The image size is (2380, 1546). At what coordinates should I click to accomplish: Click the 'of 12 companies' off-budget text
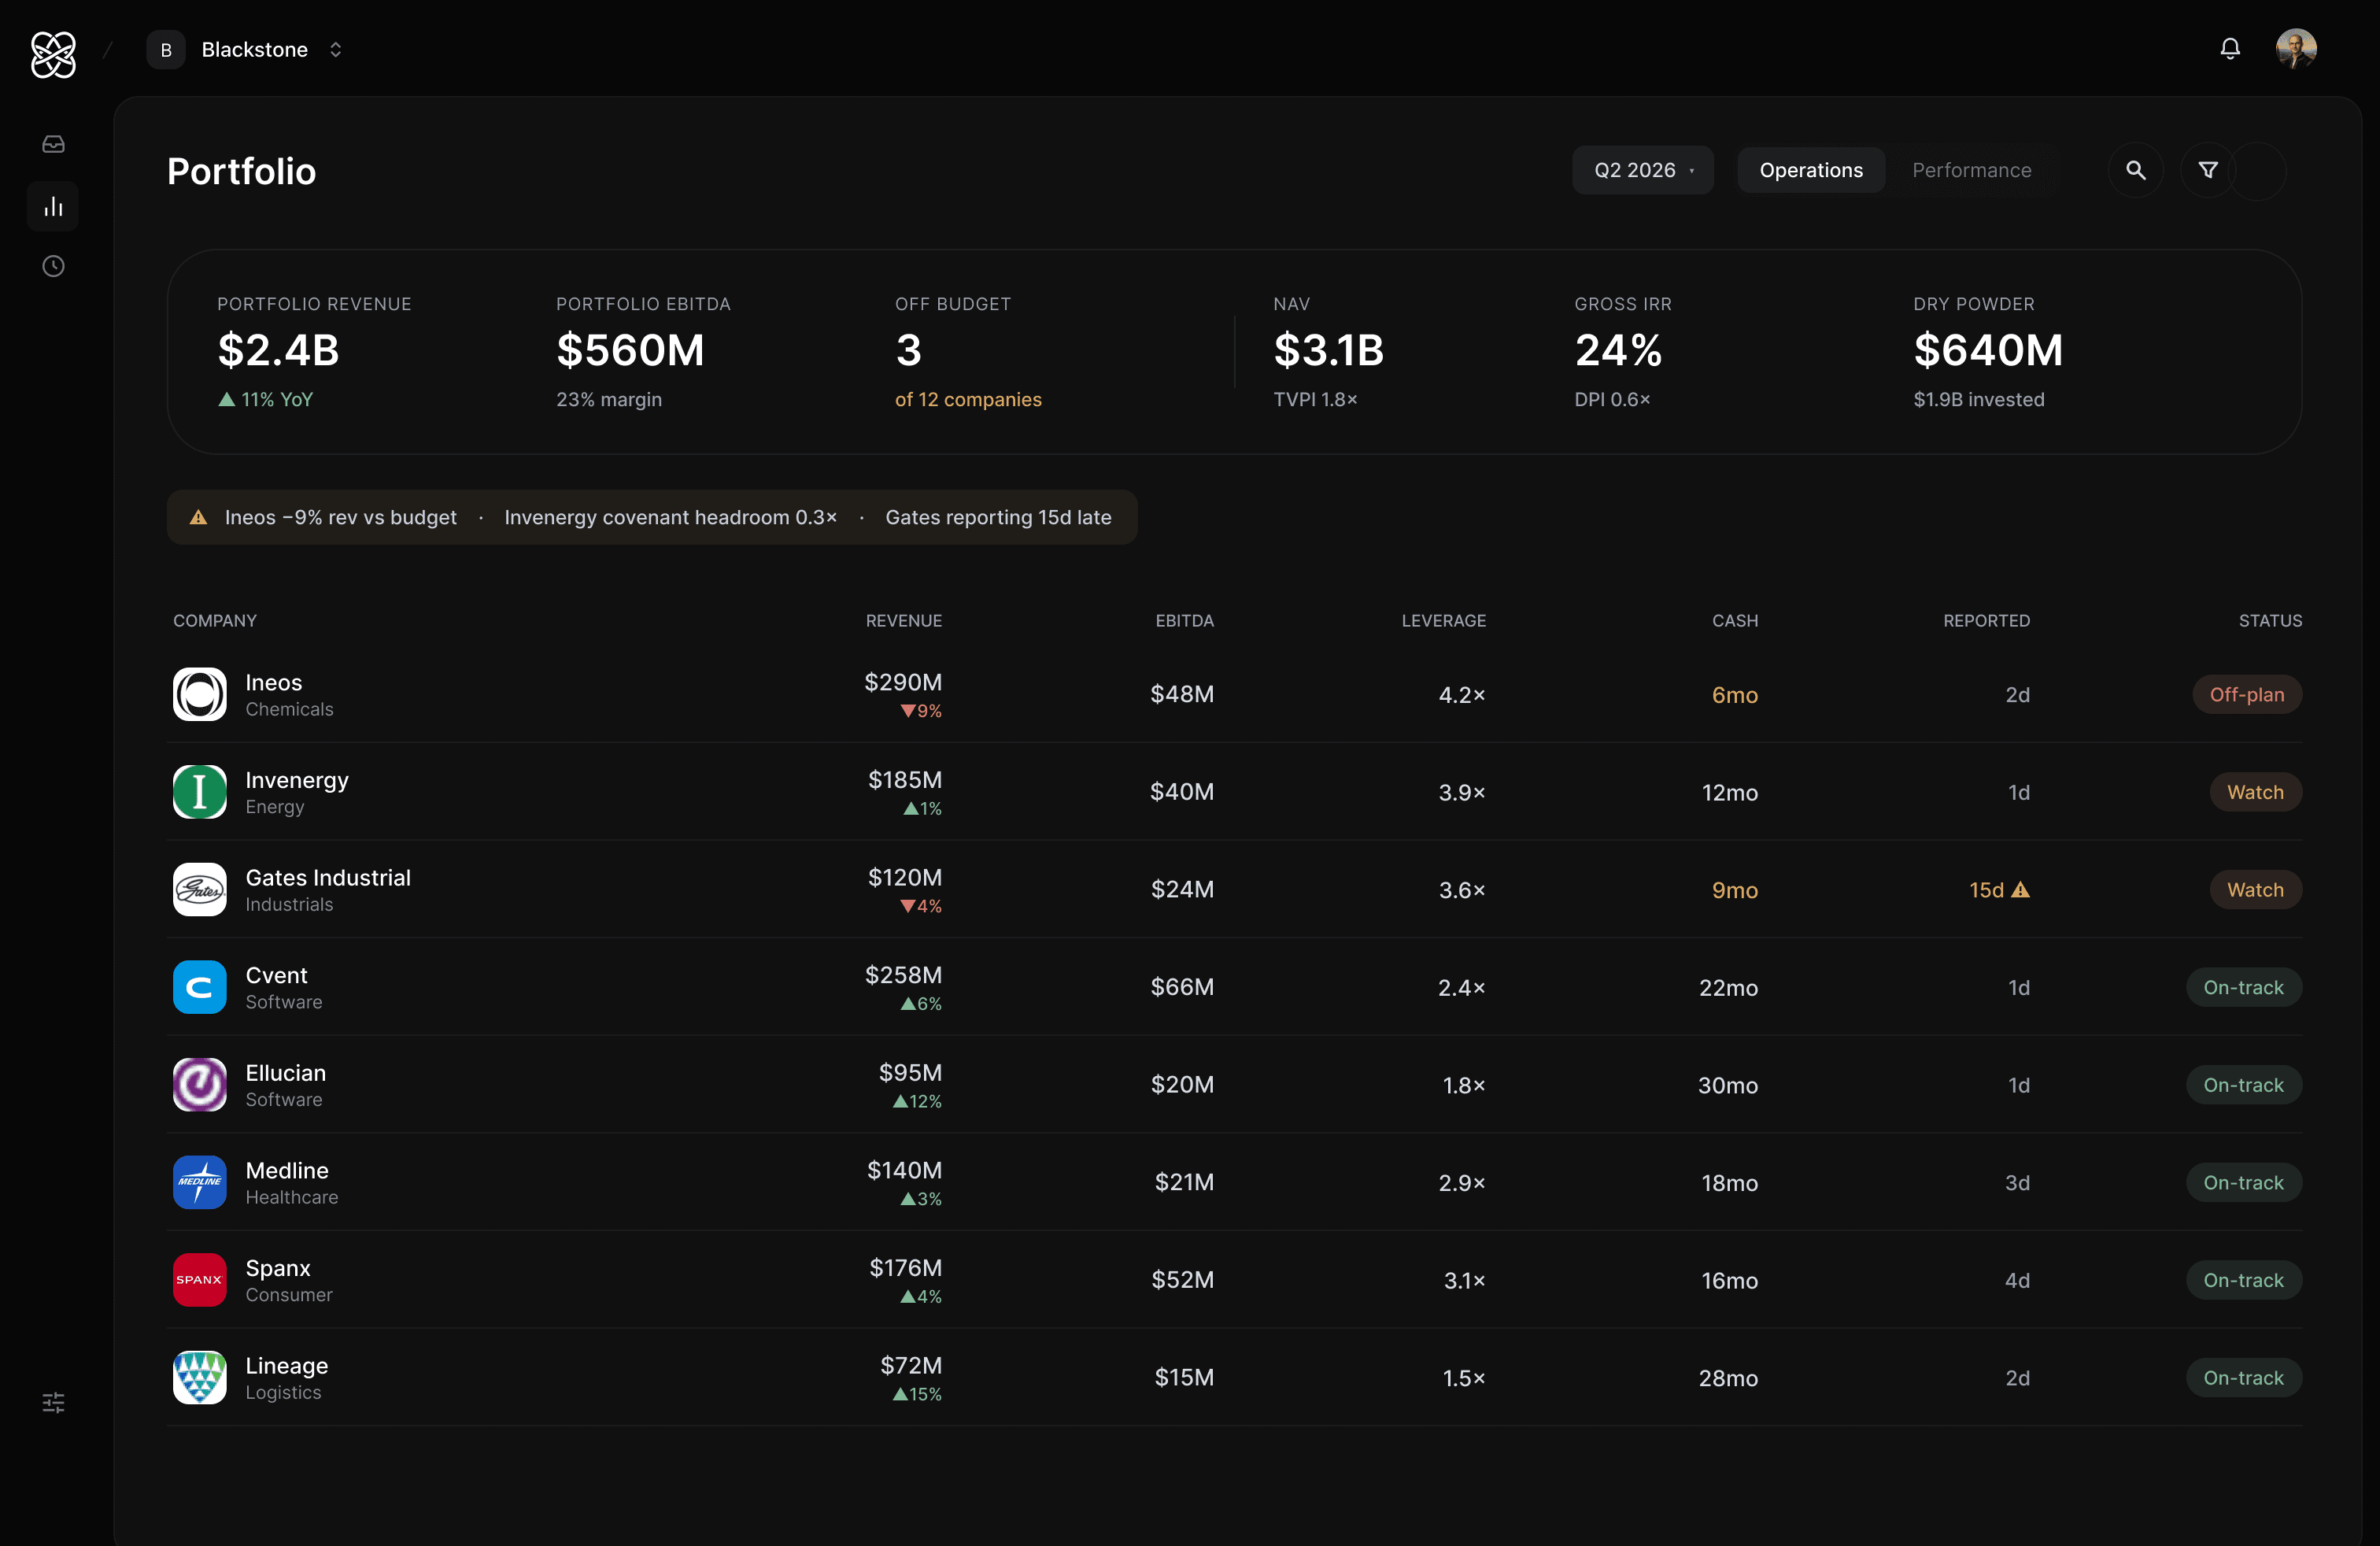pyautogui.click(x=968, y=400)
